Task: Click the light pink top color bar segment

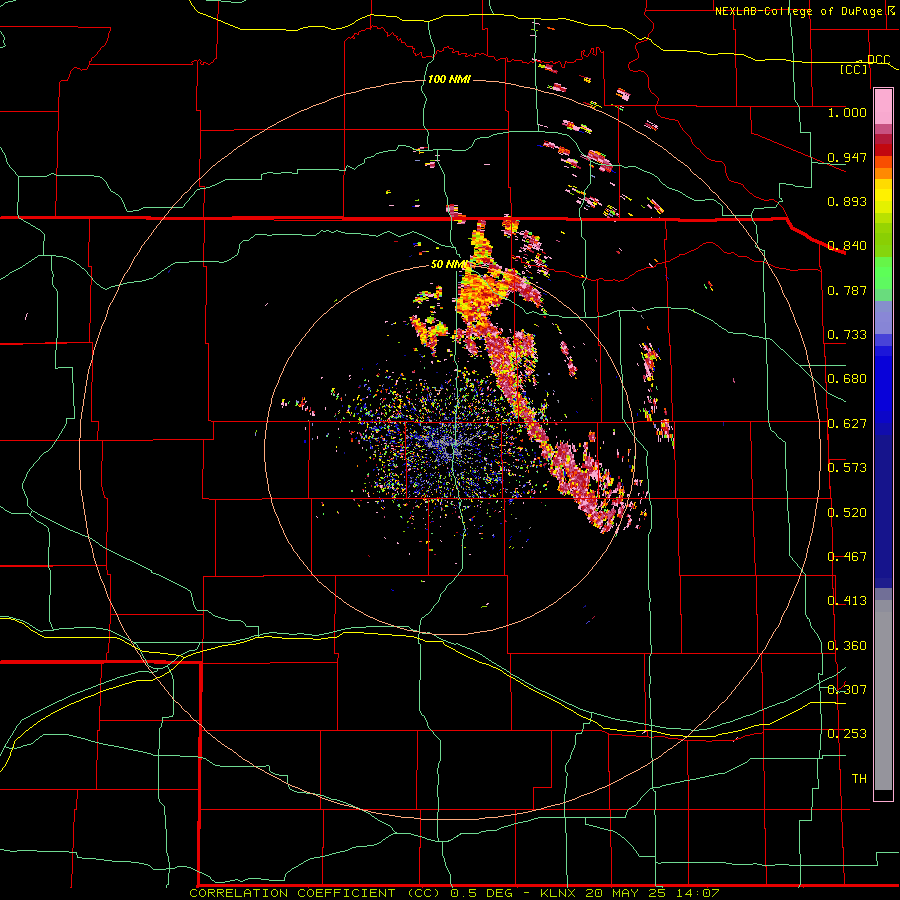Action: pos(883,107)
